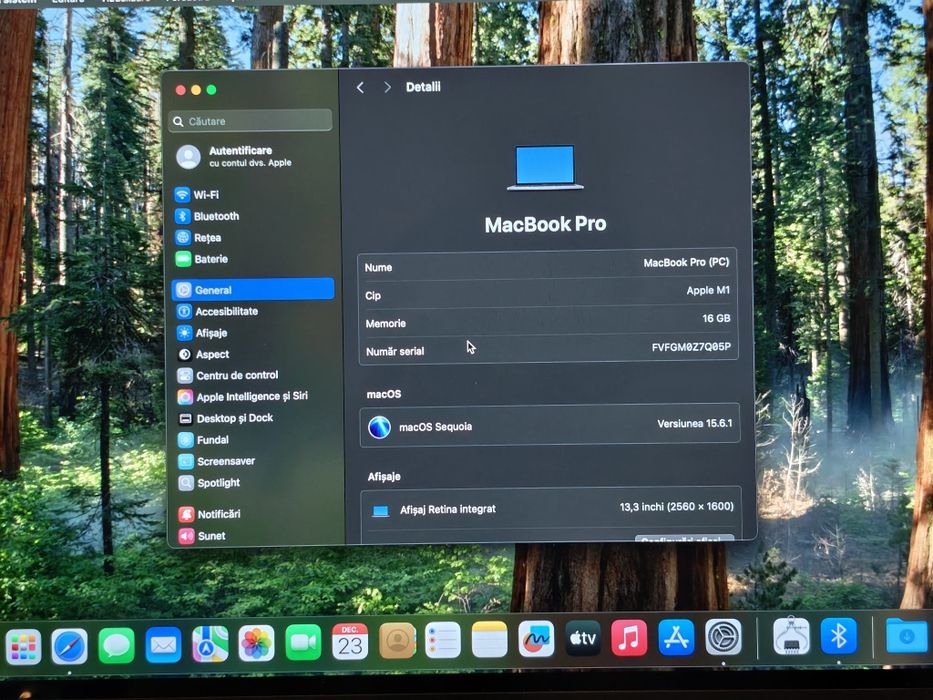Click the MacBook Pro (PC) name value

coord(686,262)
